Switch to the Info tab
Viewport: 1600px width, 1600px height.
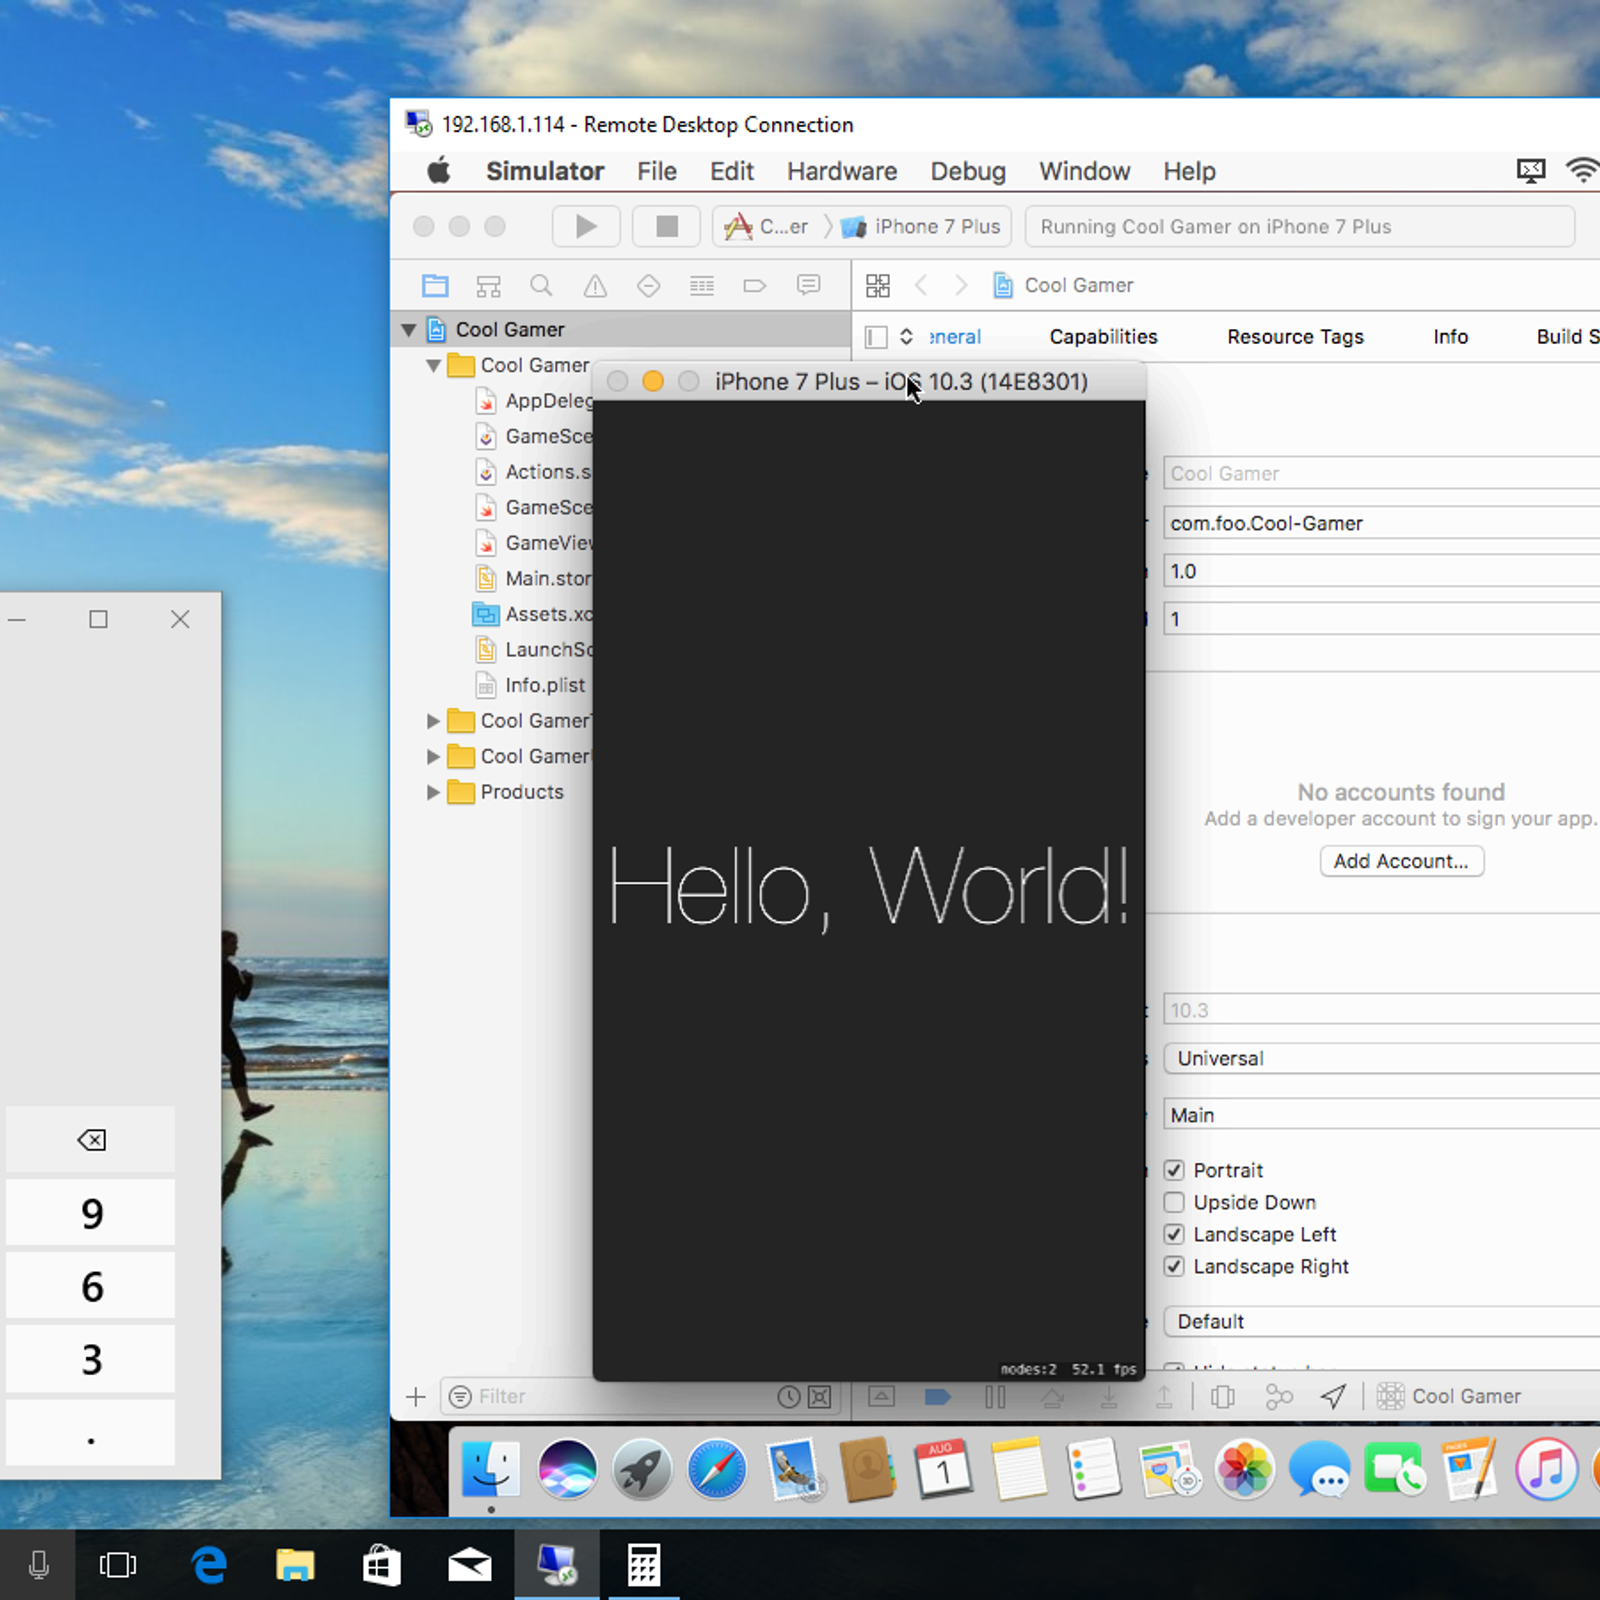1450,337
